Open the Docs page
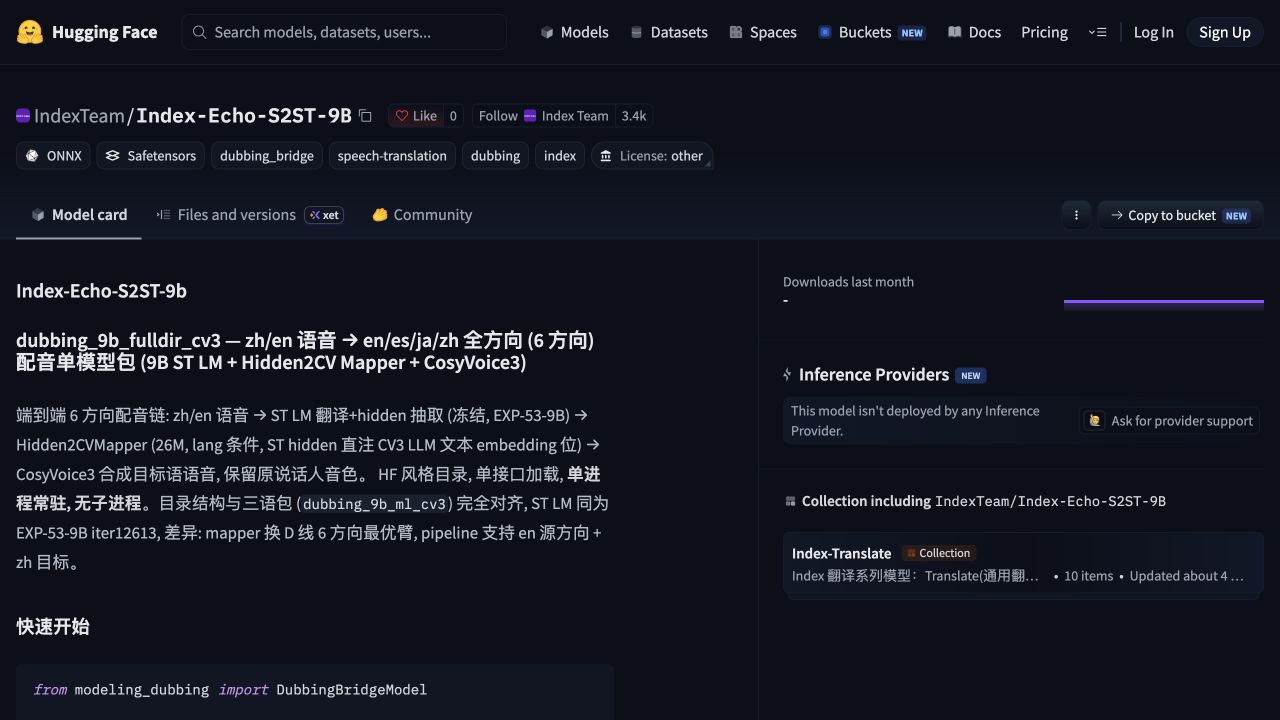 (x=974, y=32)
